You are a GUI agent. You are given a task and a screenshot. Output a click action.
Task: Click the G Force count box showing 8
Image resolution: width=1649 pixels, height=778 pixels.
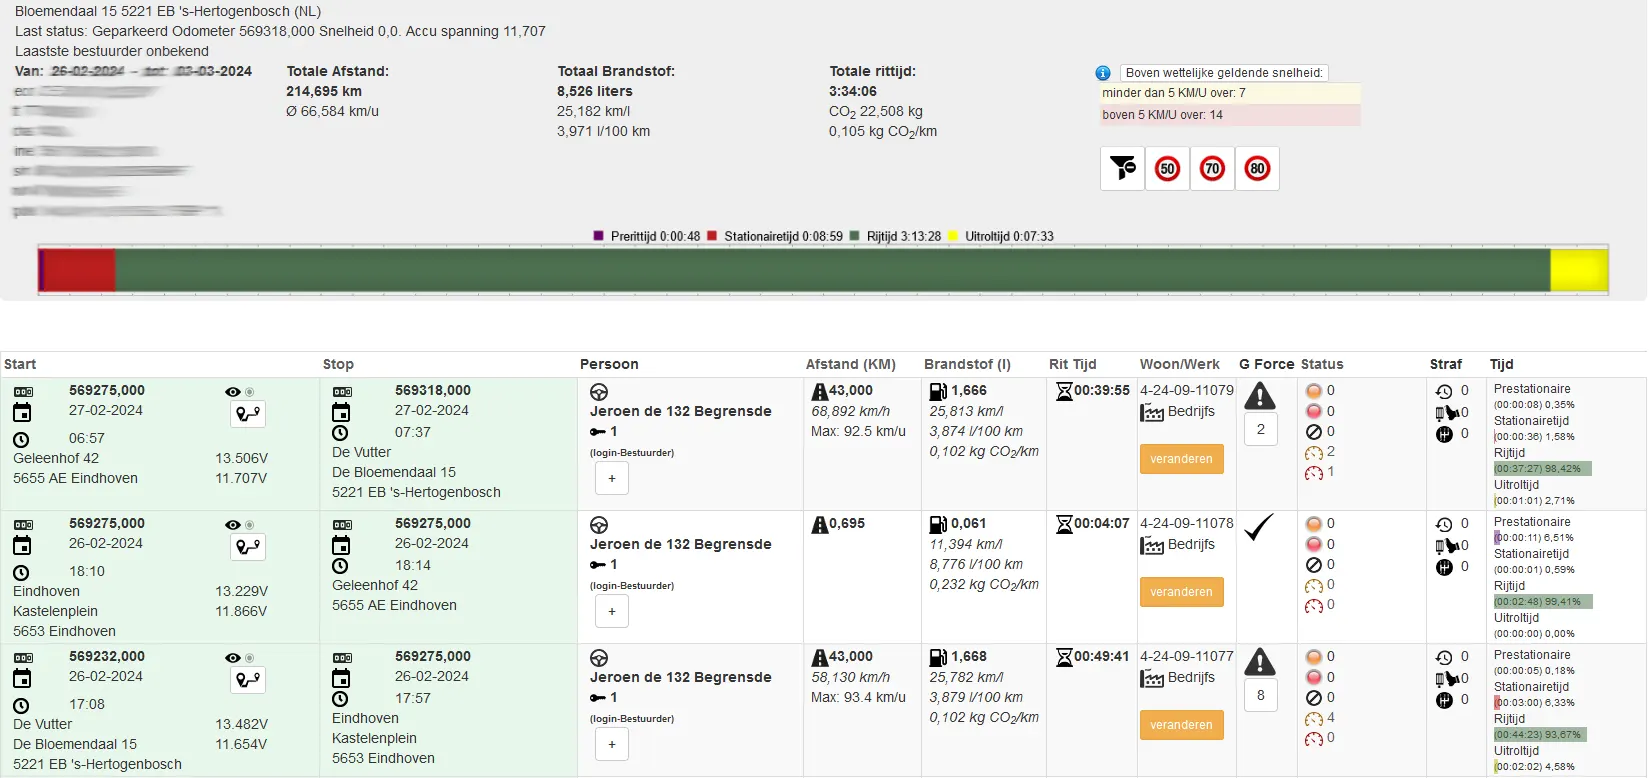pyautogui.click(x=1261, y=695)
